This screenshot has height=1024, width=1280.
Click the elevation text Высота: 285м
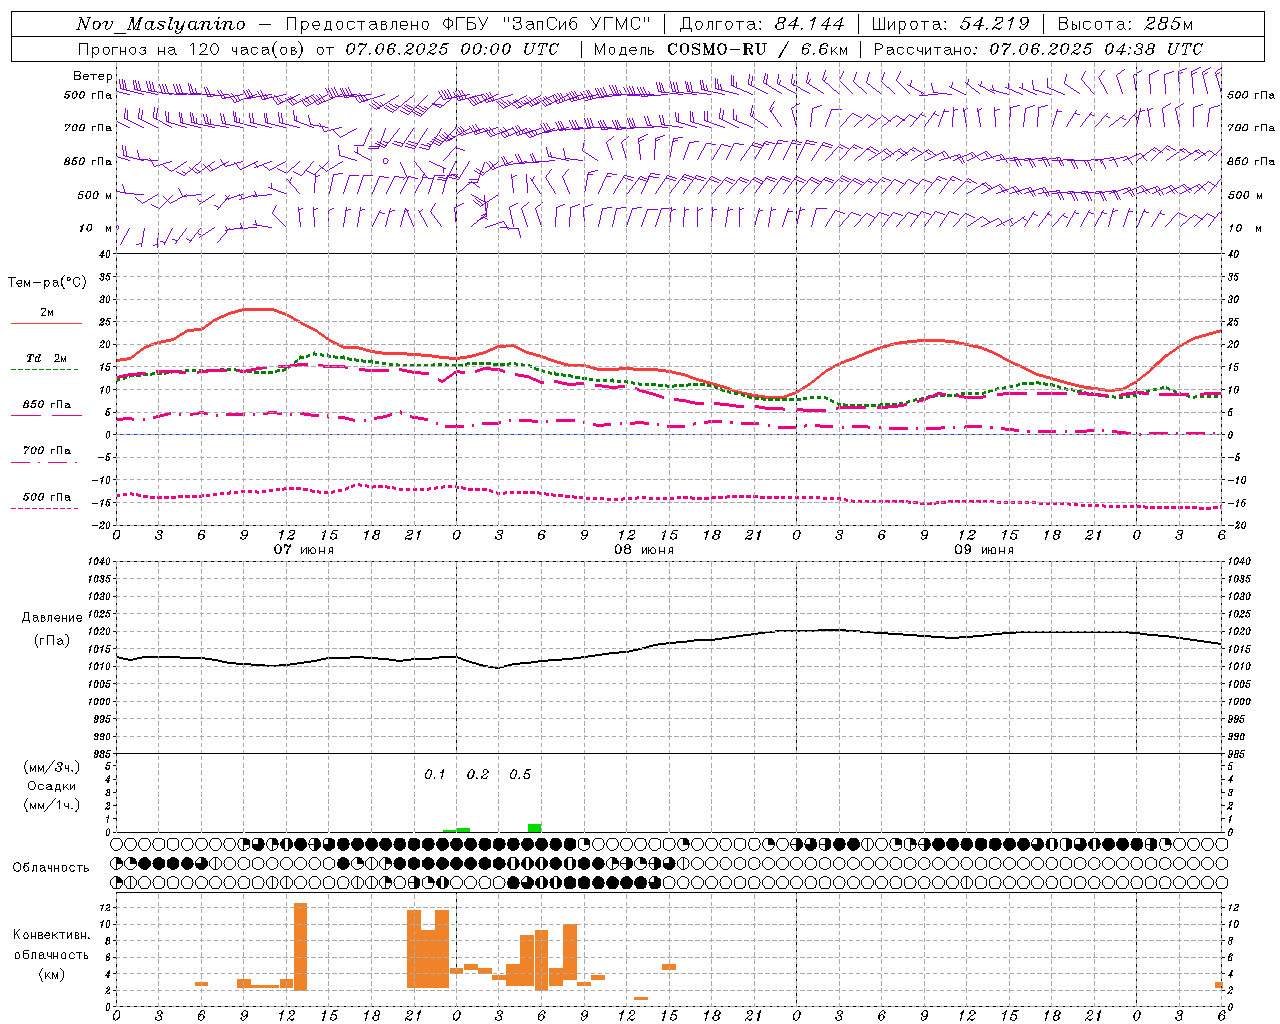click(1125, 24)
